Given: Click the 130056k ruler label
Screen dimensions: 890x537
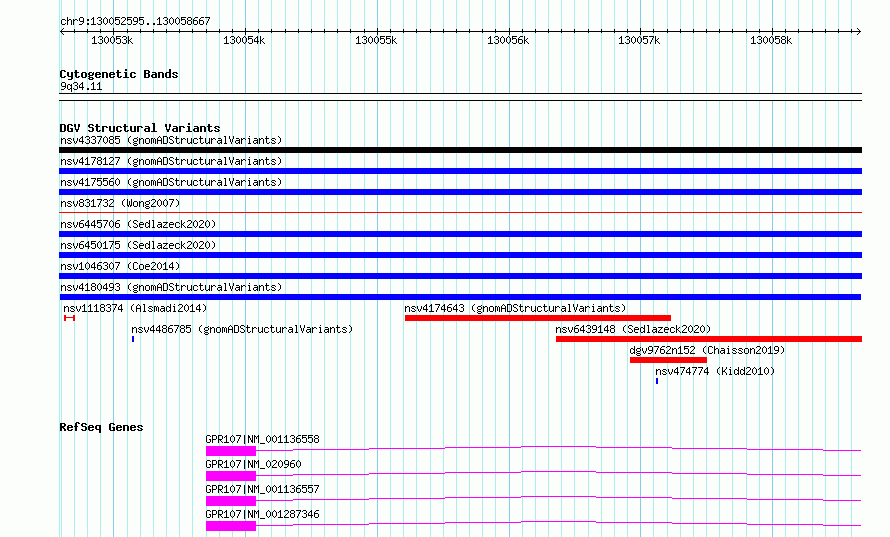Looking at the screenshot, I should pyautogui.click(x=508, y=40).
